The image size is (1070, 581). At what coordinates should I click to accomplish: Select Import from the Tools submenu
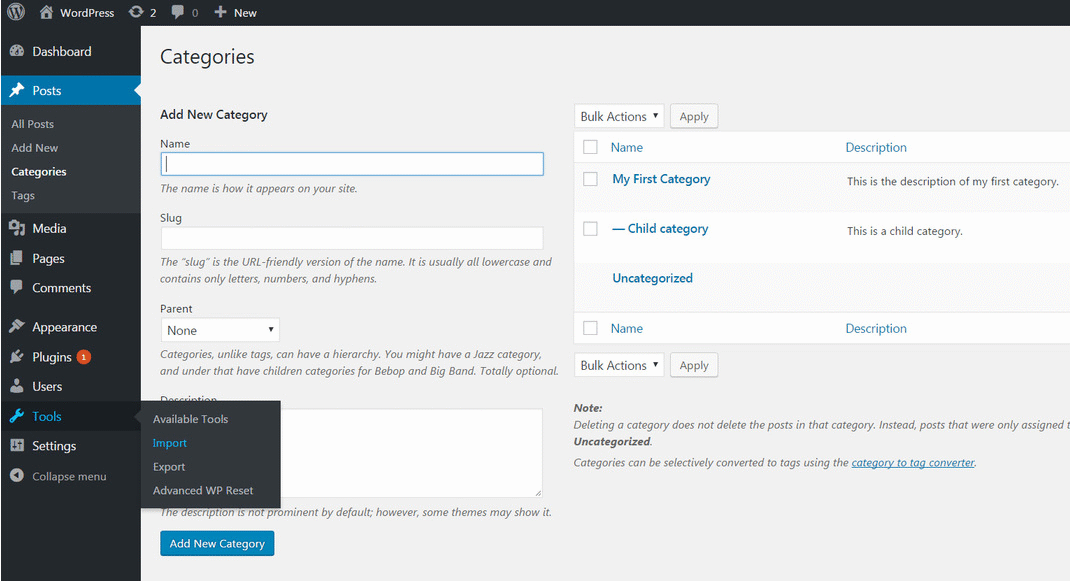[169, 442]
